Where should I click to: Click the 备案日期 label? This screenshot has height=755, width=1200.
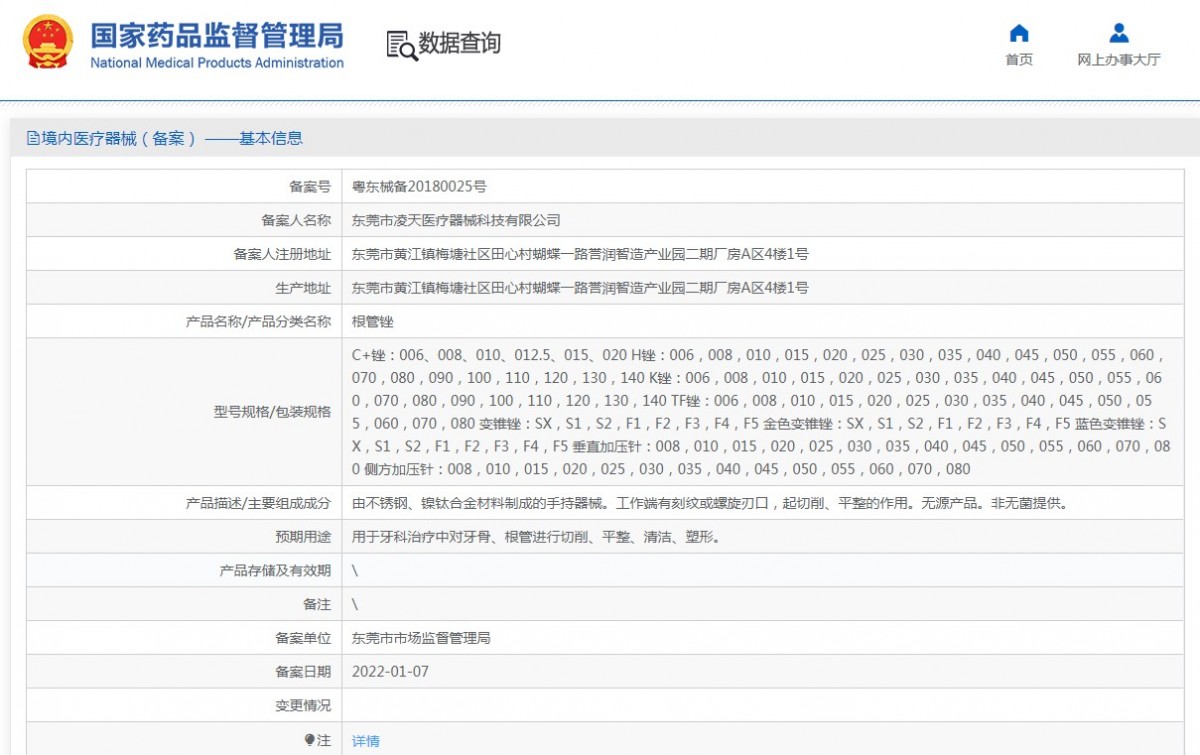[303, 672]
